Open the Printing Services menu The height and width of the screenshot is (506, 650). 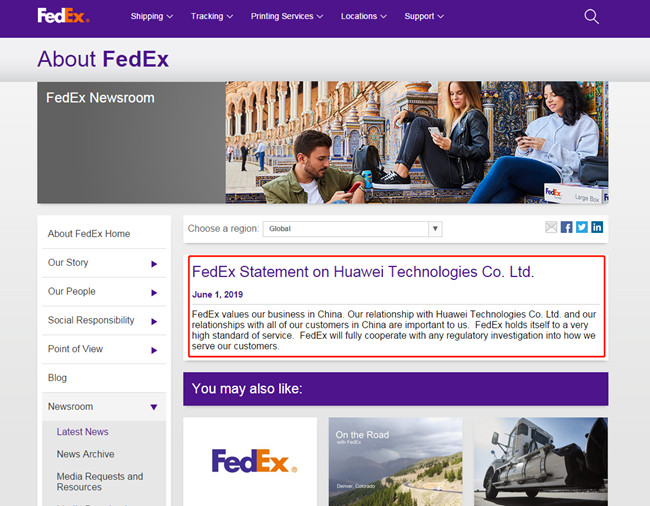[x=287, y=16]
